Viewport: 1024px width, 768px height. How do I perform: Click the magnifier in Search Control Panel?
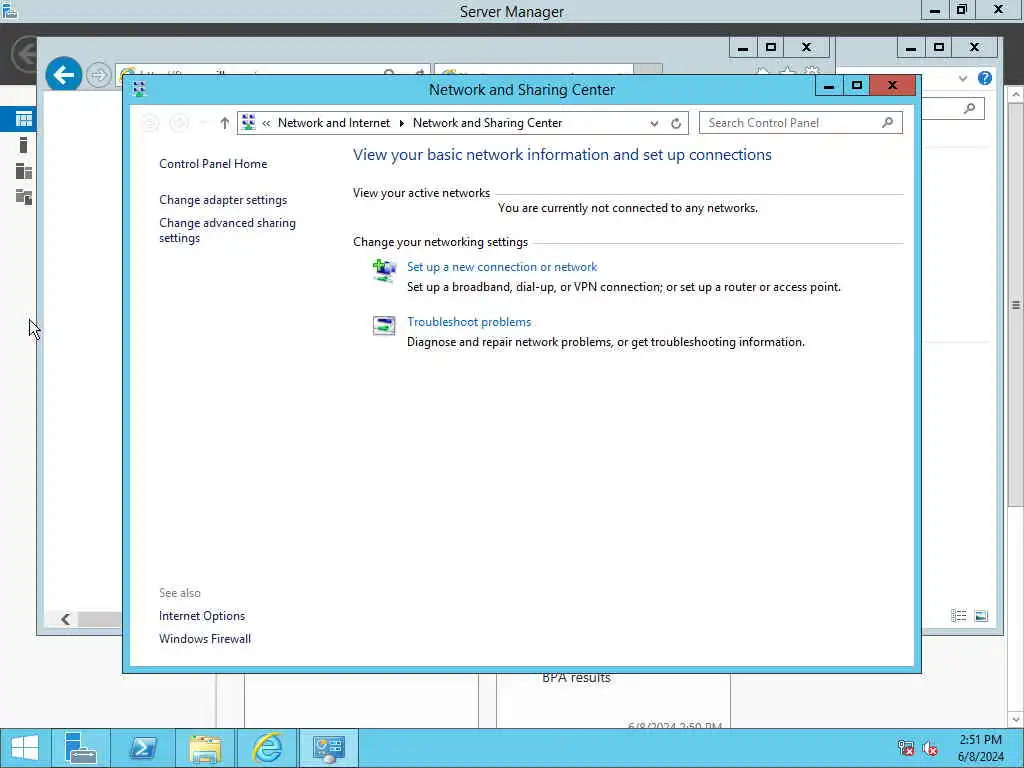tap(888, 122)
